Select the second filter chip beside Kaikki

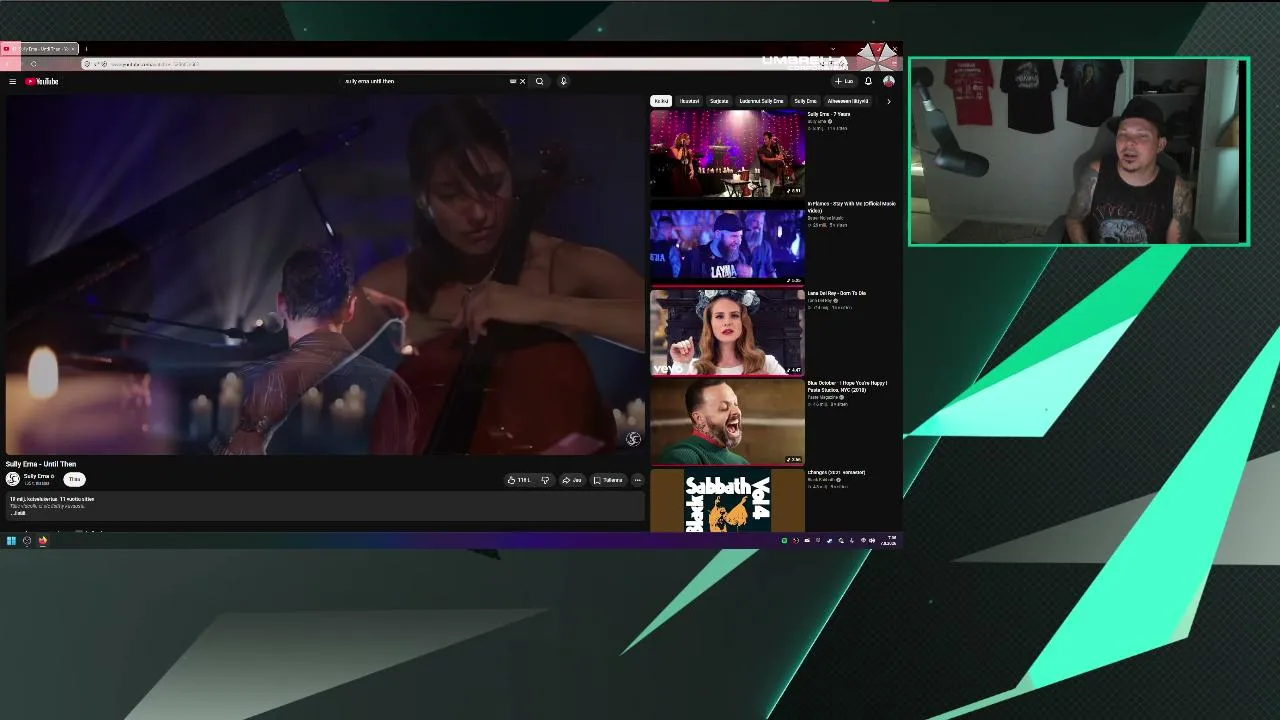(689, 101)
